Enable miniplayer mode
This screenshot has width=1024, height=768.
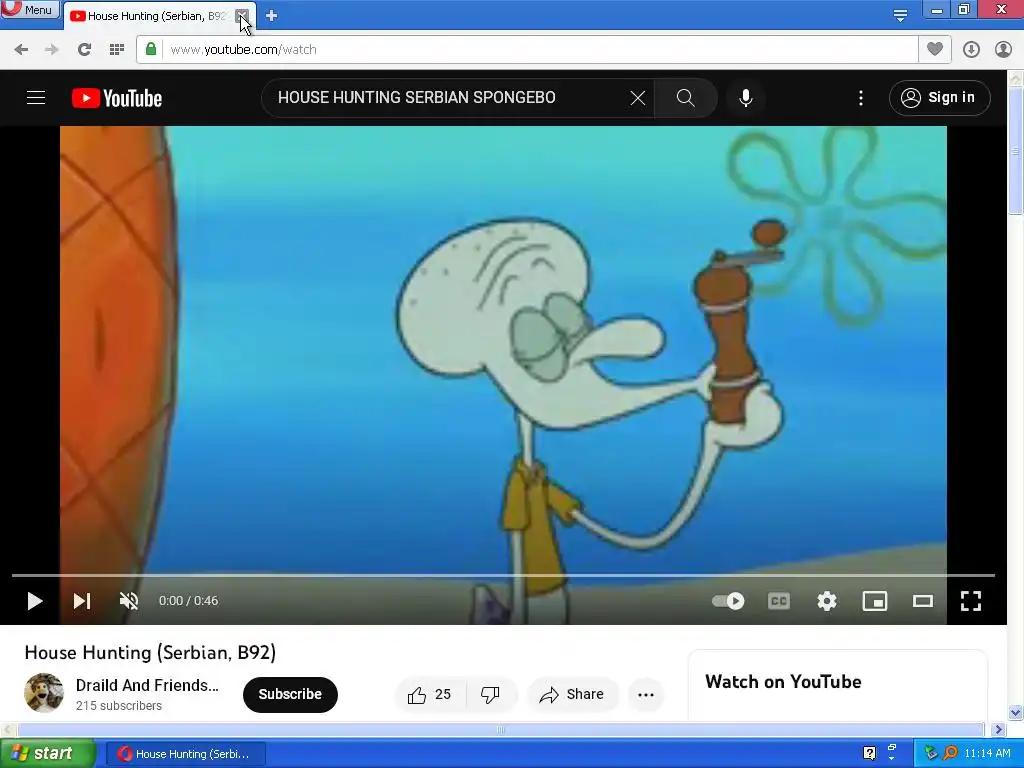874,601
